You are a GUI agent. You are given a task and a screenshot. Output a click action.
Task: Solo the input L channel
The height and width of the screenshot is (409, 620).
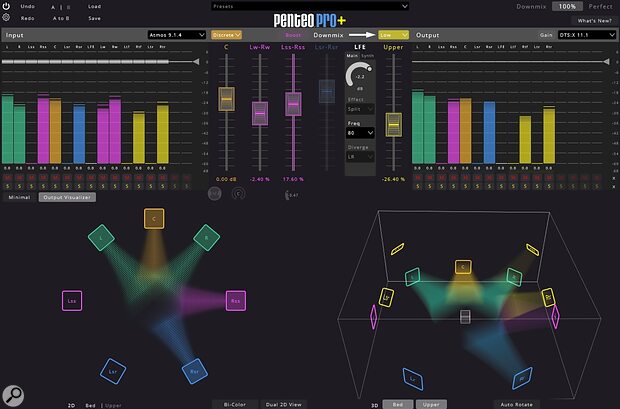8,186
